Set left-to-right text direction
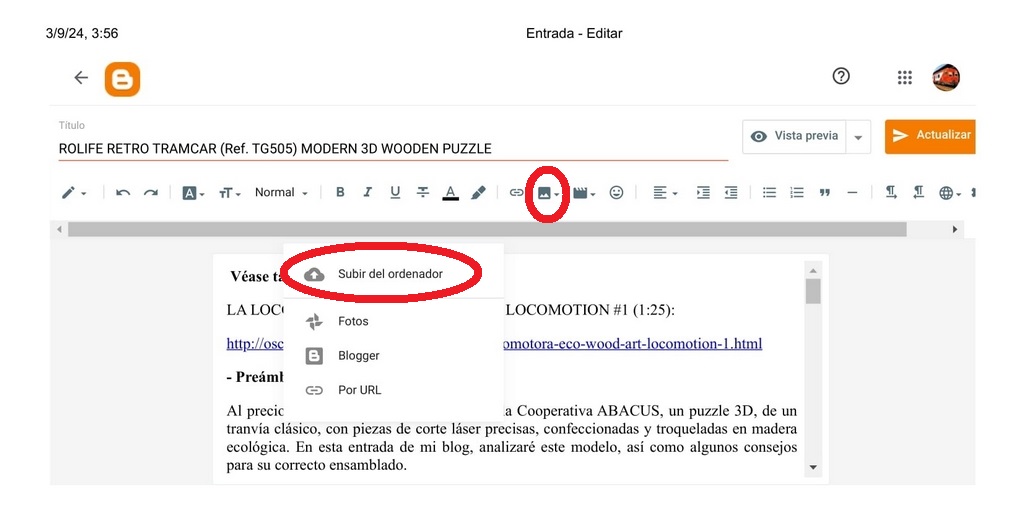The image size is (1024, 520). click(891, 192)
